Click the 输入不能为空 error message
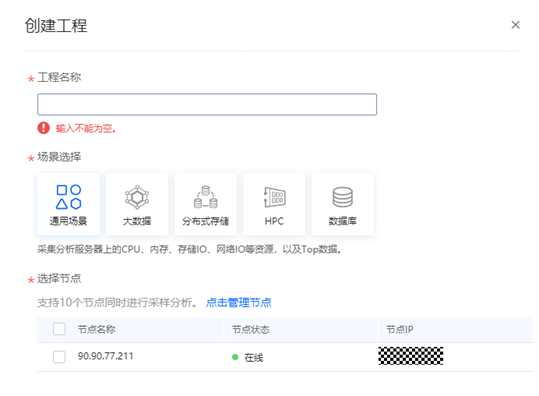 tap(86, 128)
